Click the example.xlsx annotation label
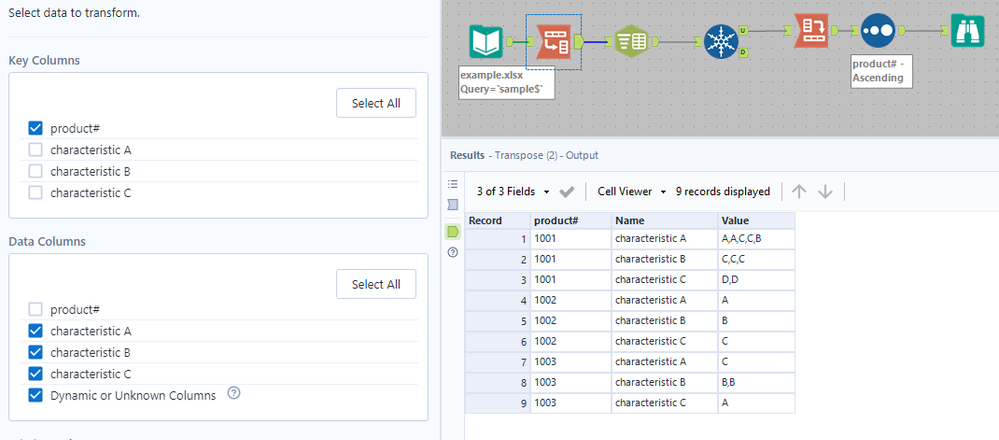This screenshot has width=999, height=440. click(x=507, y=83)
